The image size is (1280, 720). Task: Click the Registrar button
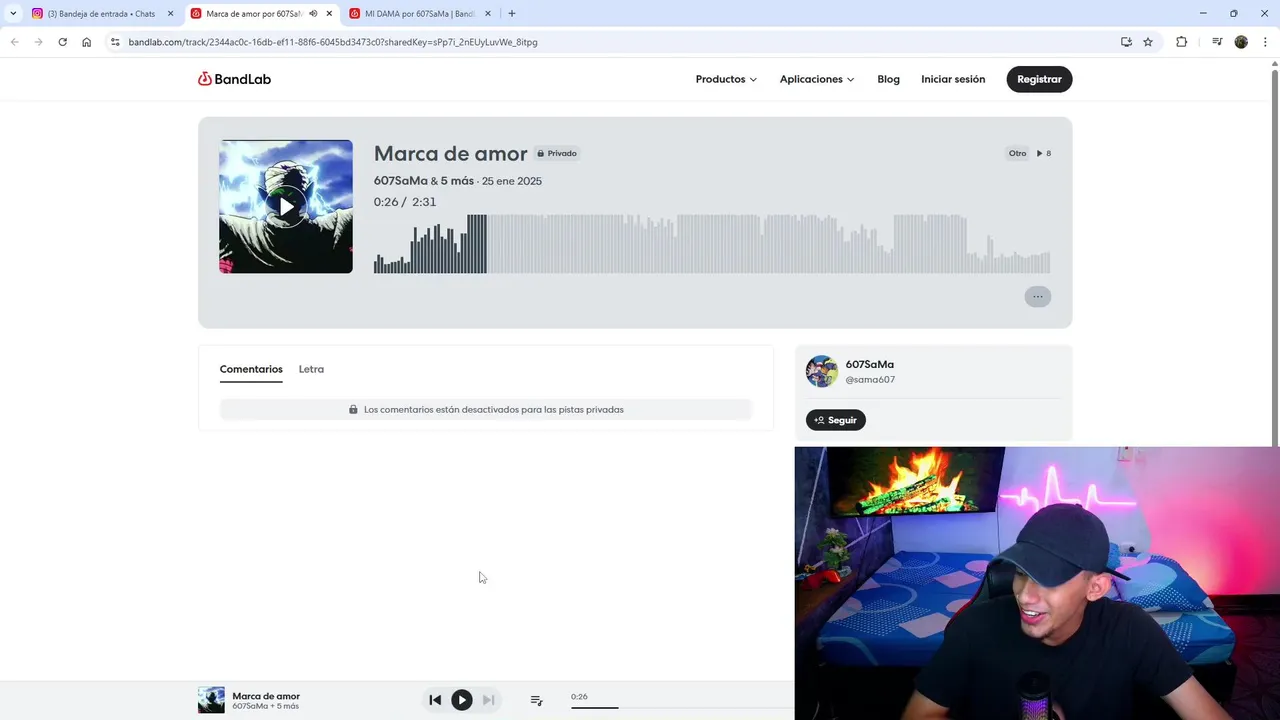(x=1039, y=79)
